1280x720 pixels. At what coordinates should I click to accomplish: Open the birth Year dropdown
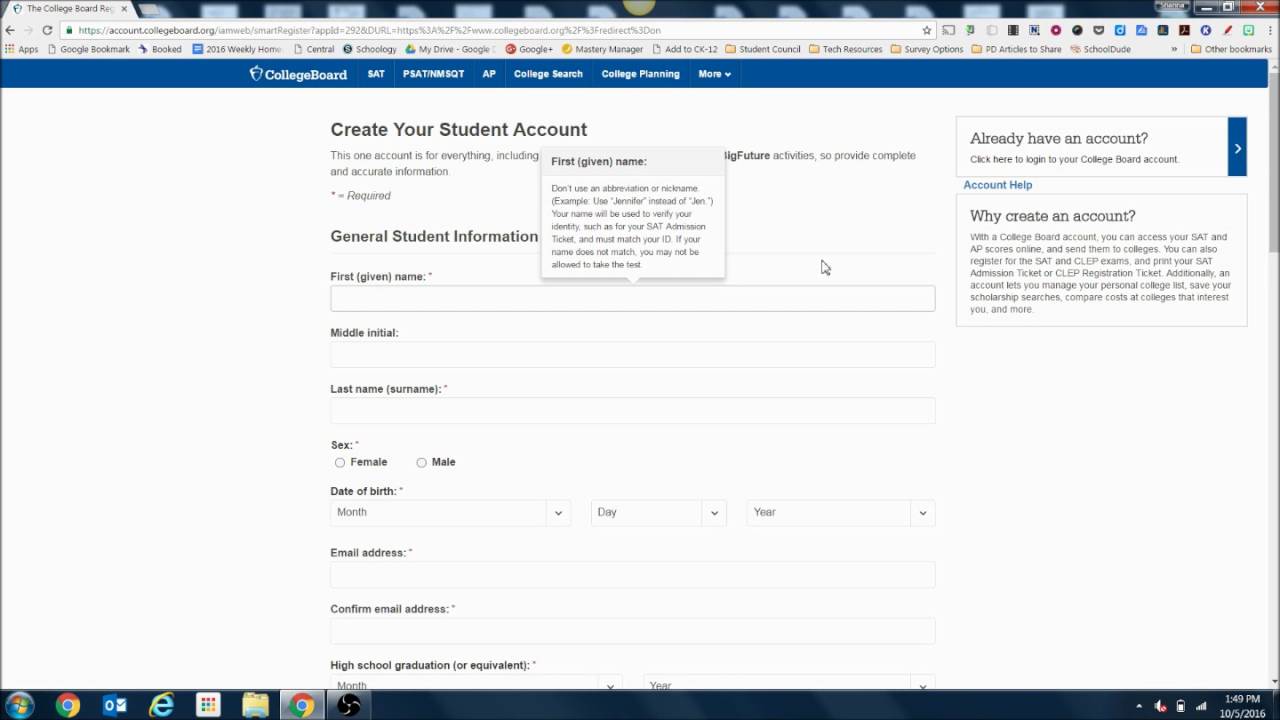[840, 512]
